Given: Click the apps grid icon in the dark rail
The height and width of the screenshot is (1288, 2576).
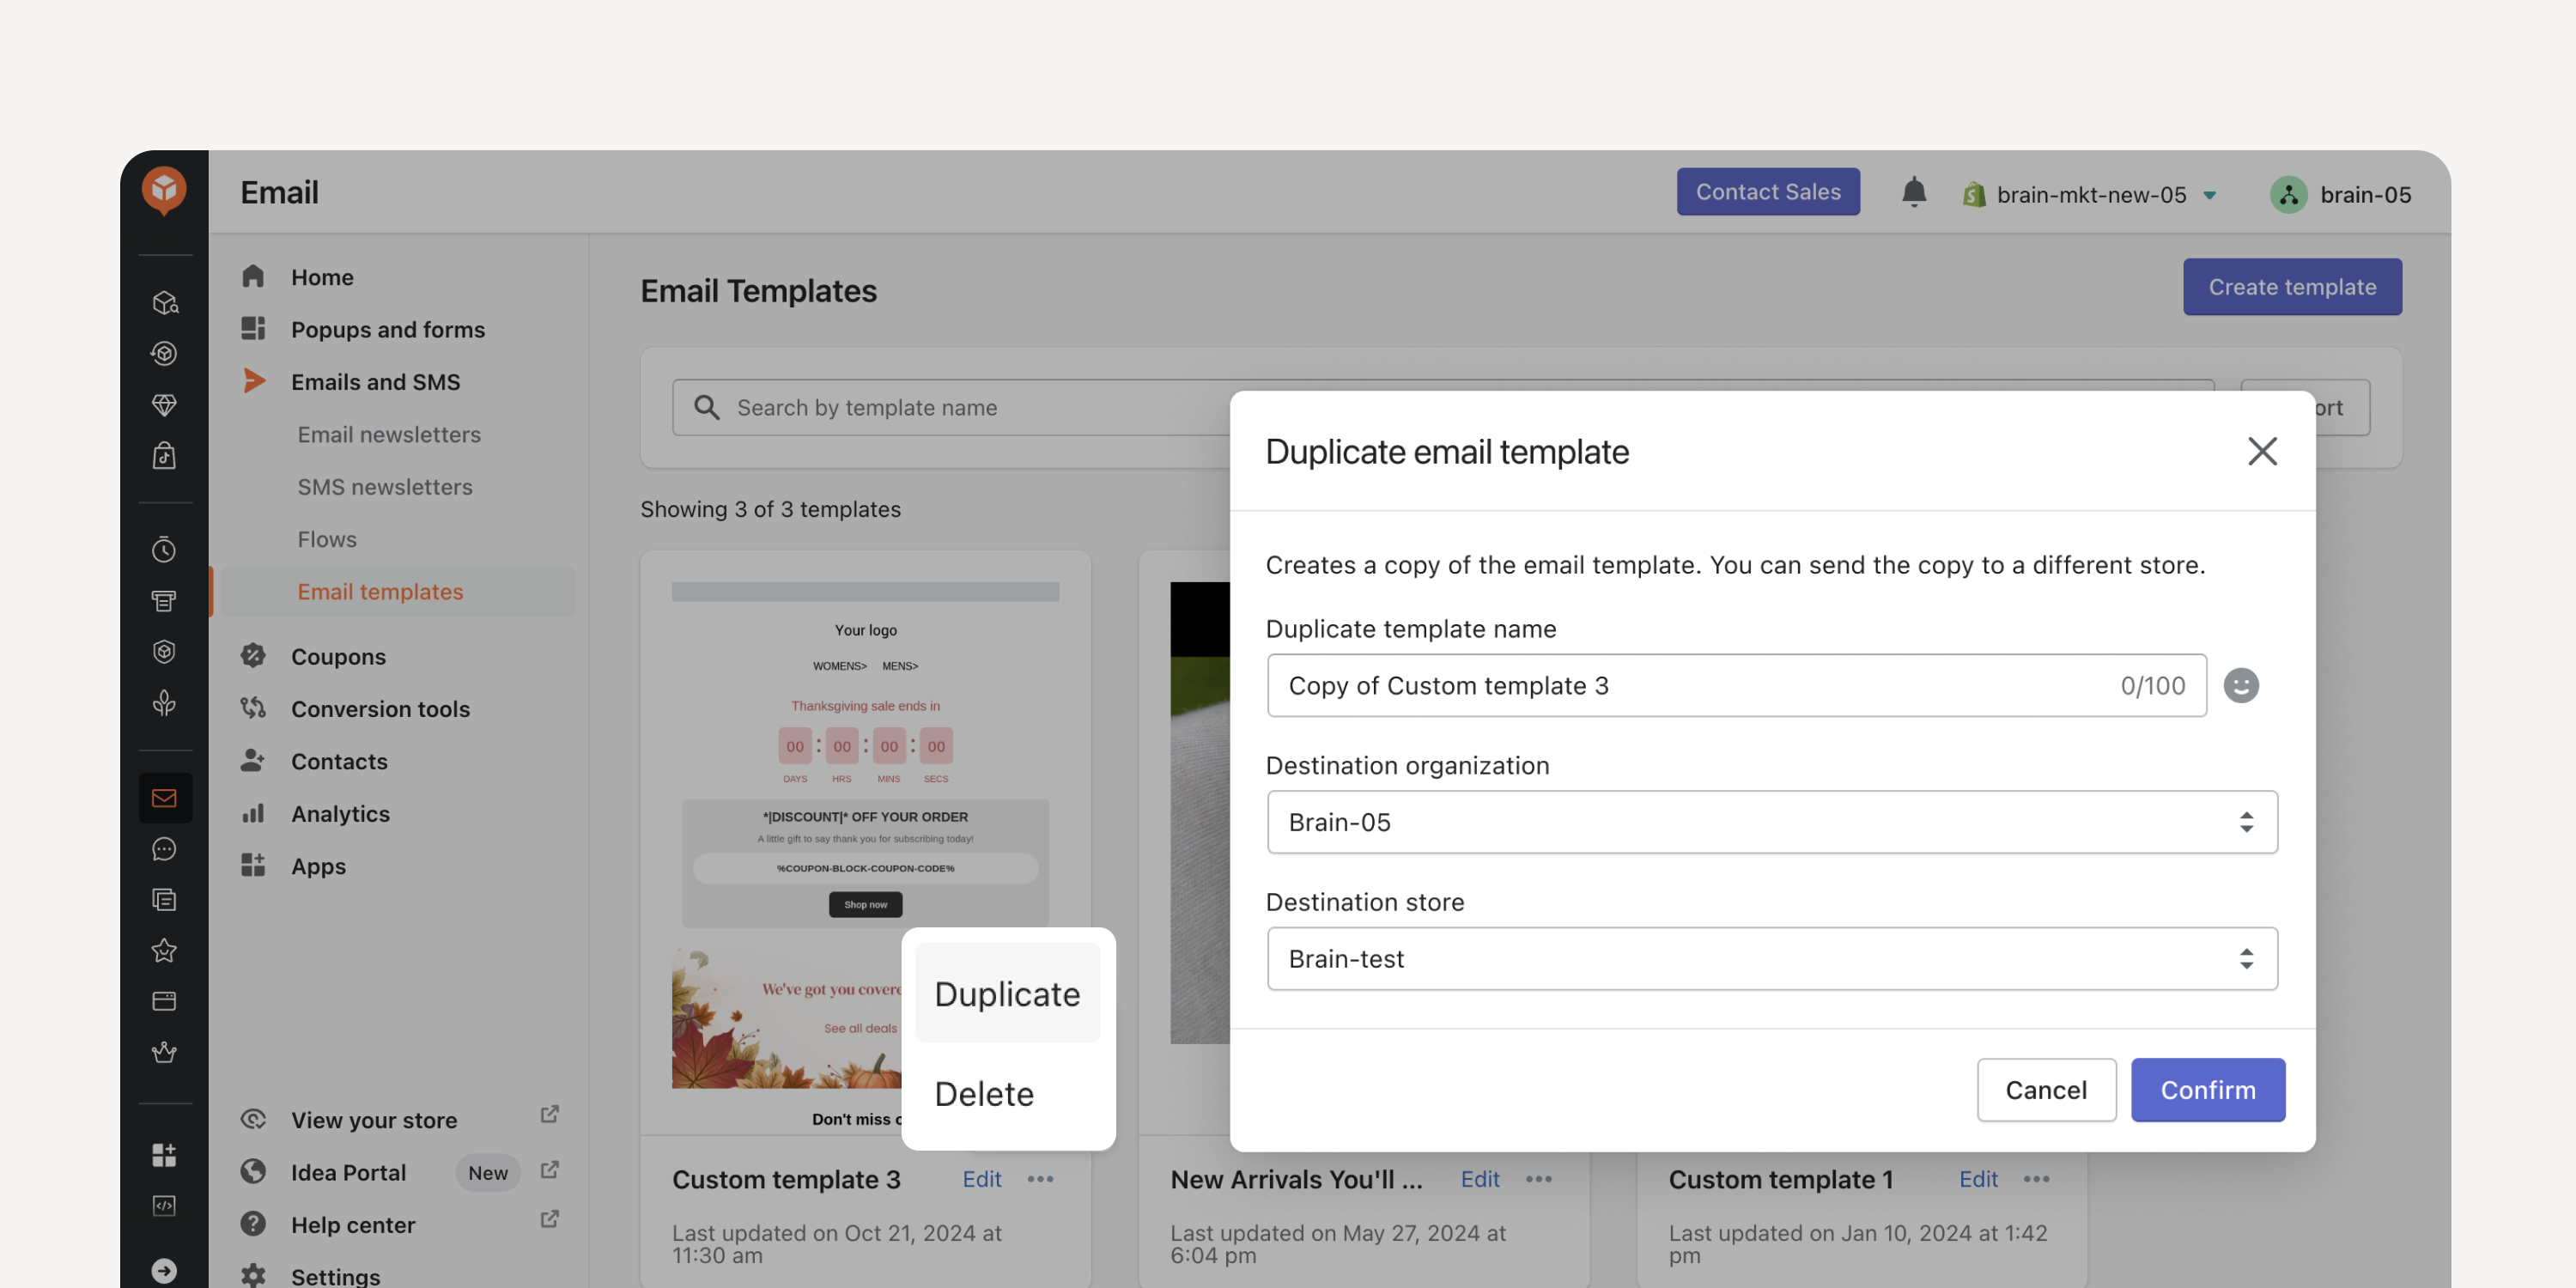Looking at the screenshot, I should 164,1154.
